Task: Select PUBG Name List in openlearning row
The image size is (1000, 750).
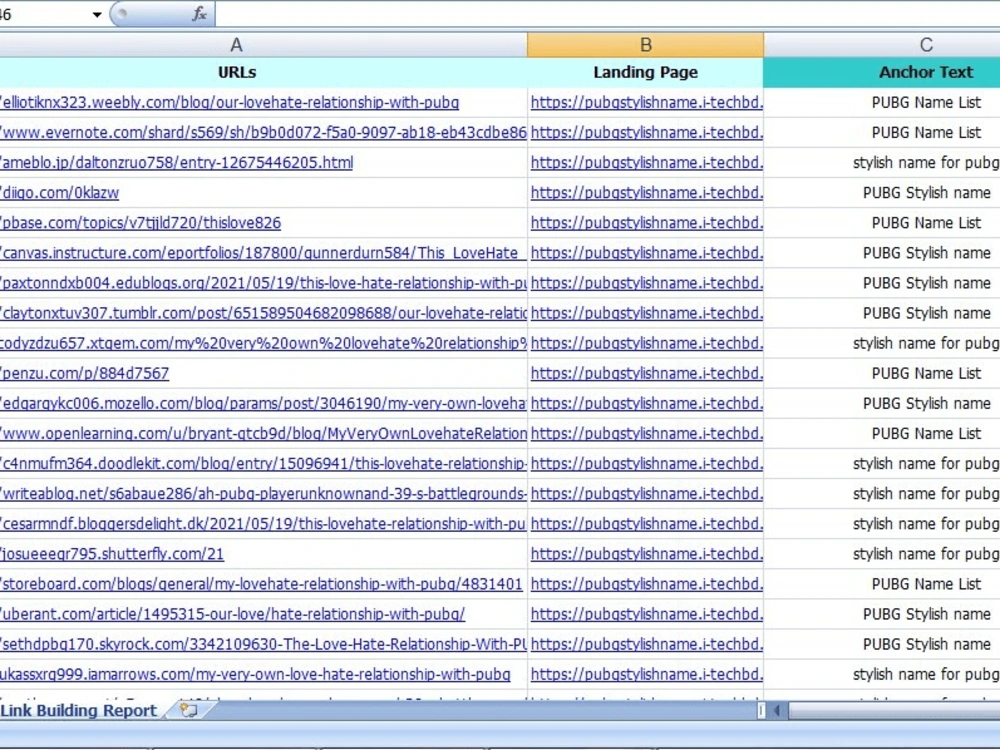Action: click(x=926, y=433)
